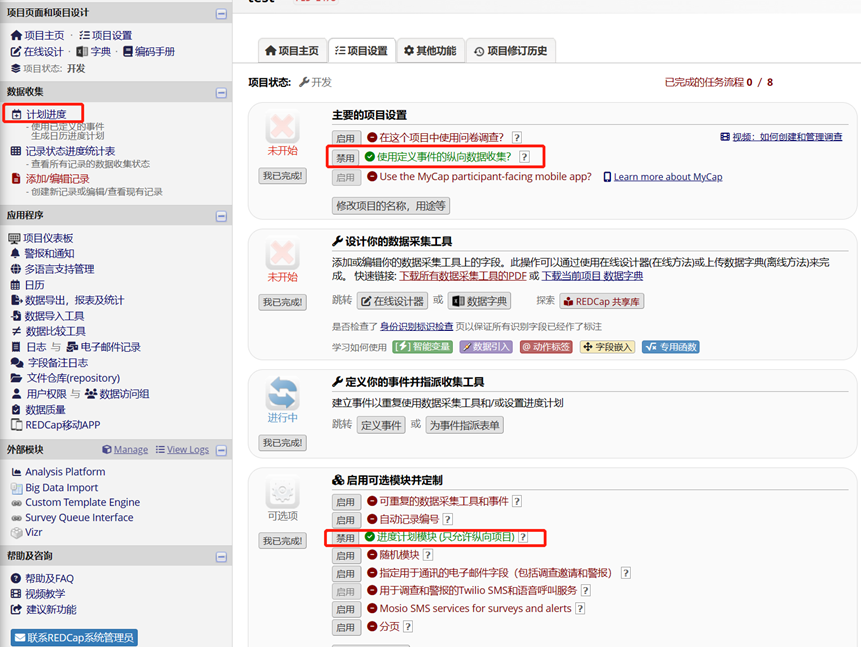Click the yellow 字段嵌入 badge

(607, 347)
